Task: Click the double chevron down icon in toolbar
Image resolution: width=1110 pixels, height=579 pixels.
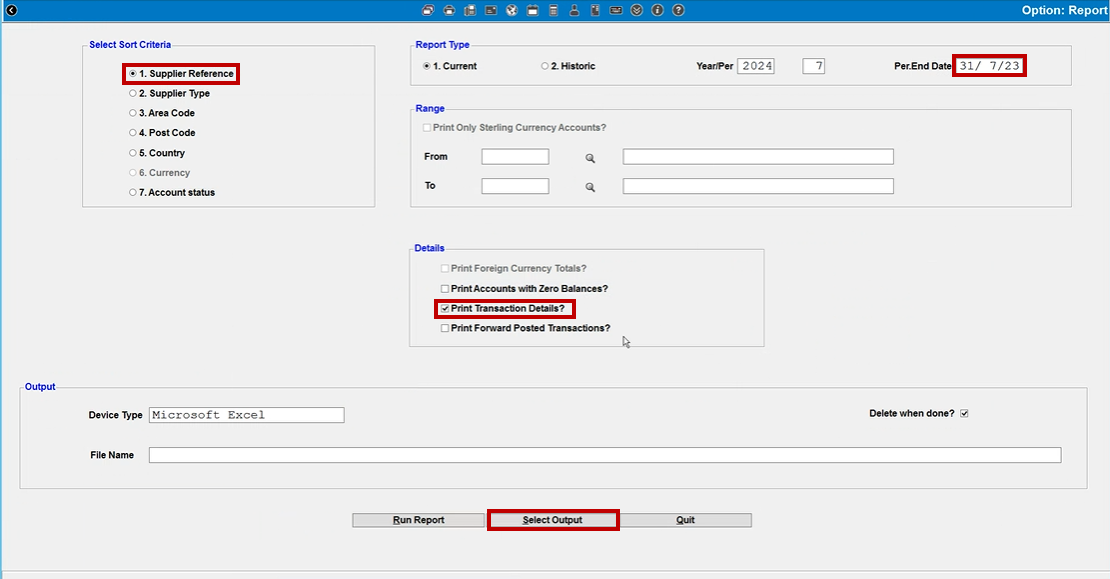Action: click(636, 10)
